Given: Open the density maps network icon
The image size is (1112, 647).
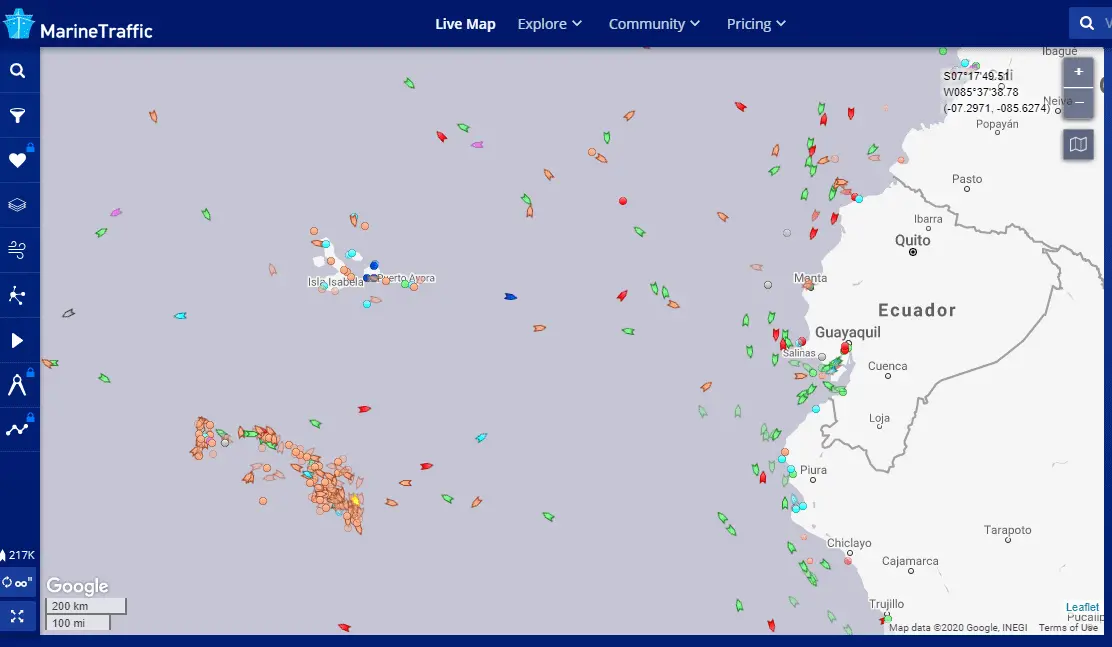Looking at the screenshot, I should (x=18, y=295).
